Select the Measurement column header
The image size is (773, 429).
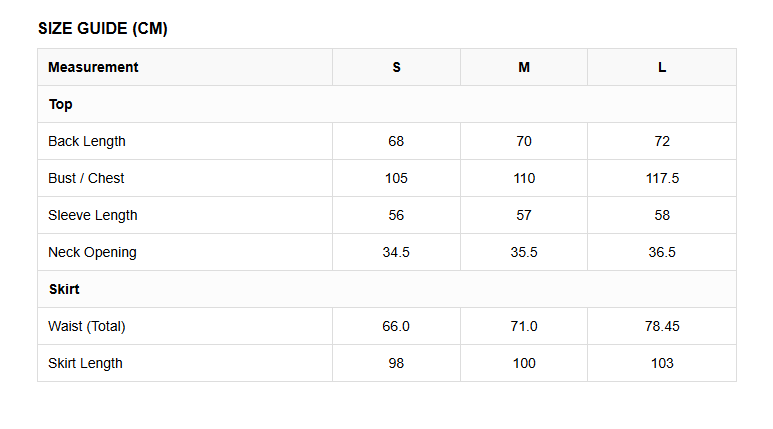pos(185,67)
